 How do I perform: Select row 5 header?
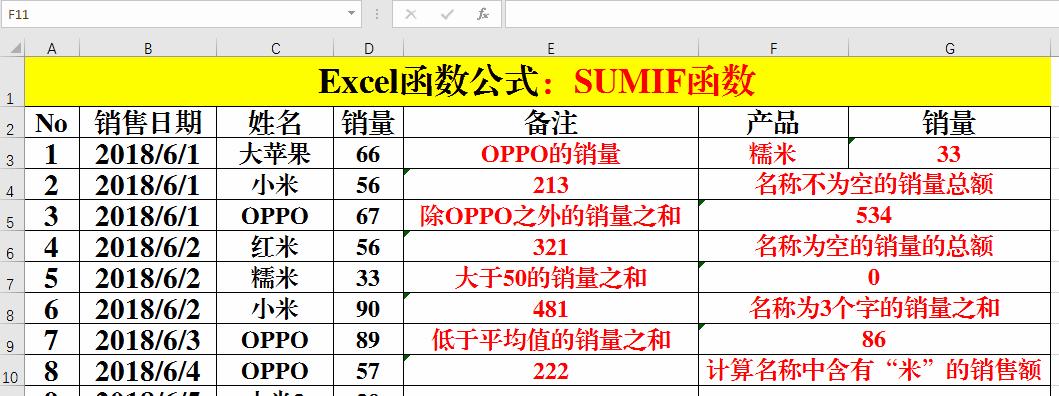[12, 216]
